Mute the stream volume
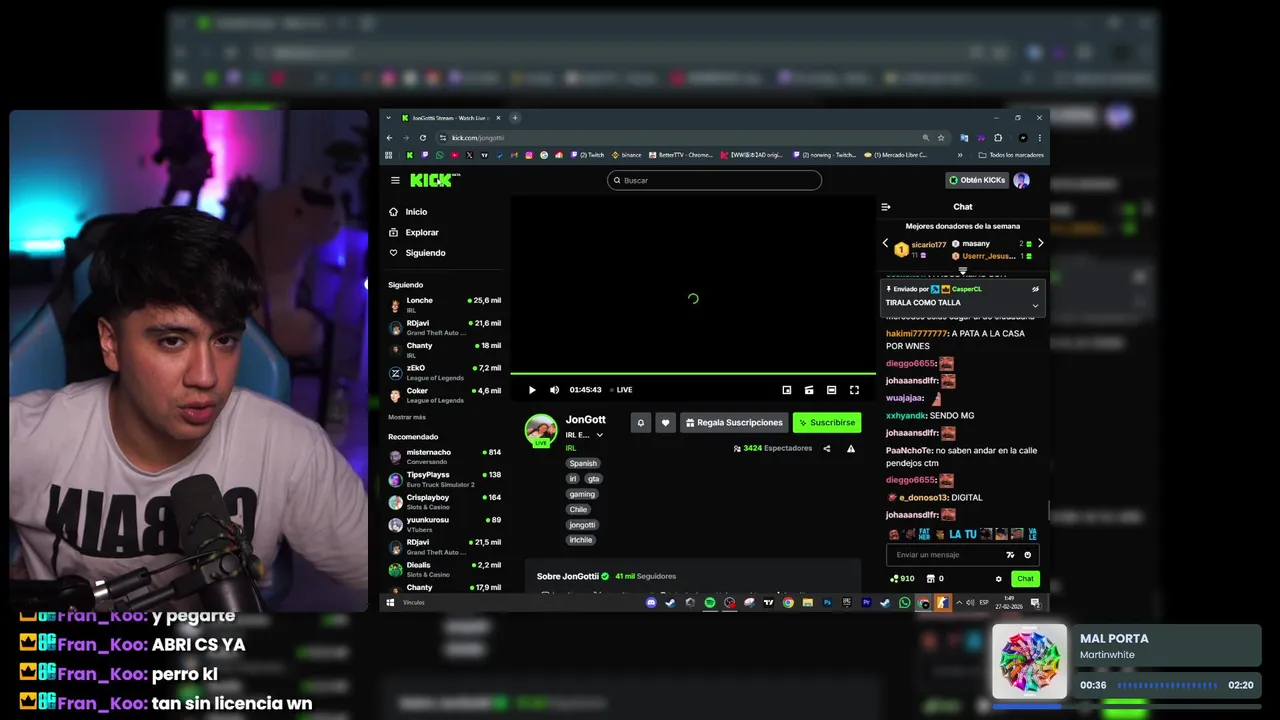The height and width of the screenshot is (720, 1280). coord(554,390)
